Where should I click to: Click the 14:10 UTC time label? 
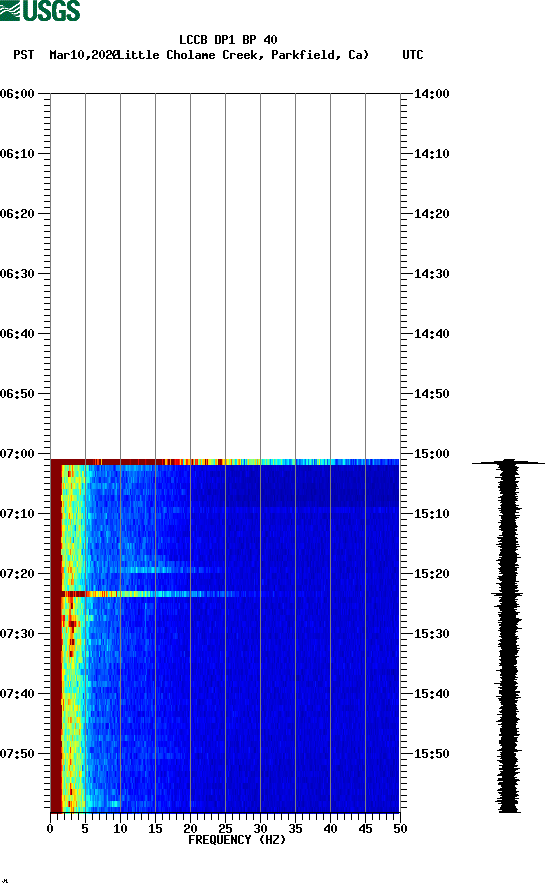[x=431, y=154]
